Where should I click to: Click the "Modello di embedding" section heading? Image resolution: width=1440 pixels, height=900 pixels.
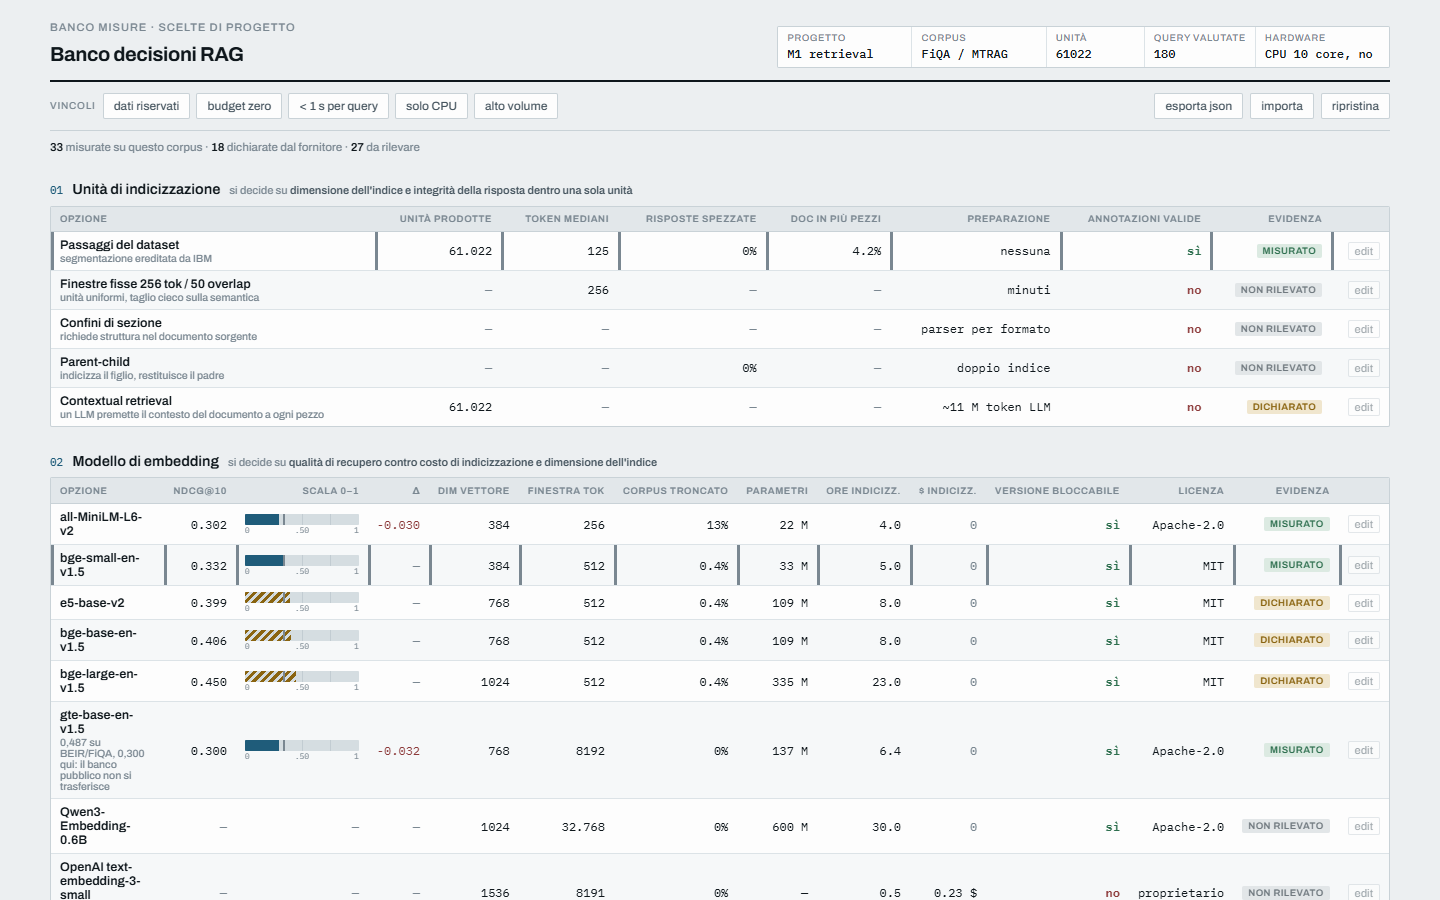146,461
